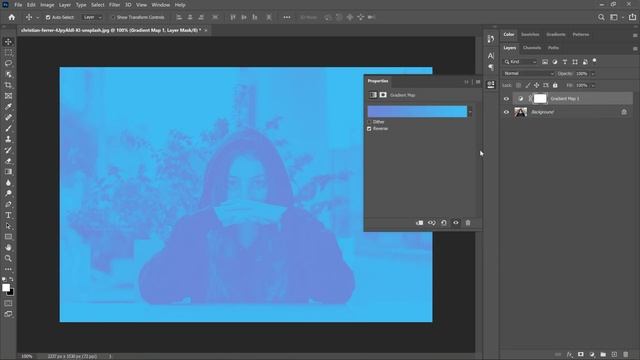Open the Paragraph panel icon

[491, 67]
